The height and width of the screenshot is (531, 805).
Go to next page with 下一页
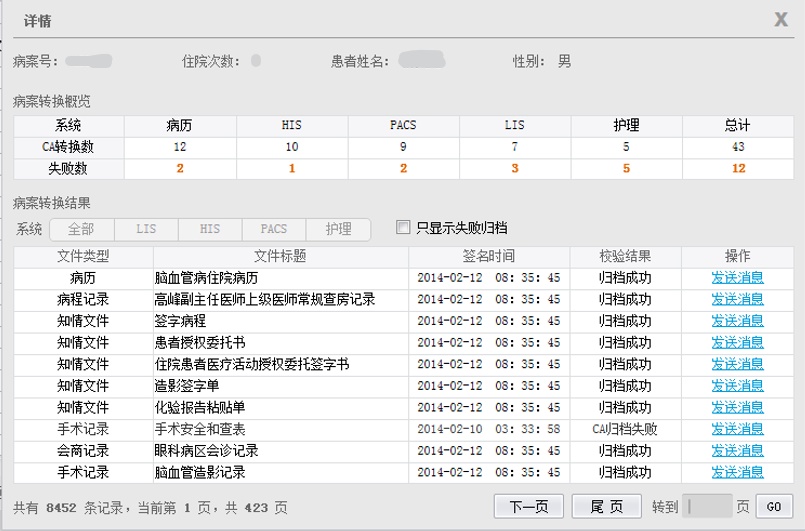[529, 506]
